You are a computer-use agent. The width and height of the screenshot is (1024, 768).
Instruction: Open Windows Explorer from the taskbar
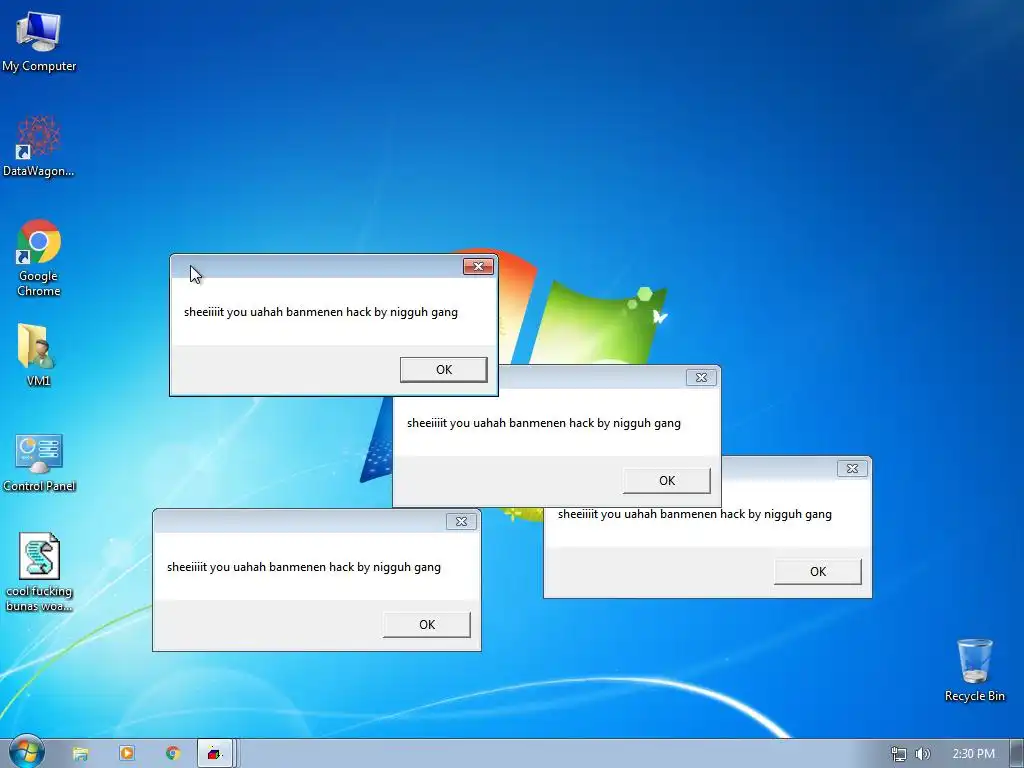(80, 754)
